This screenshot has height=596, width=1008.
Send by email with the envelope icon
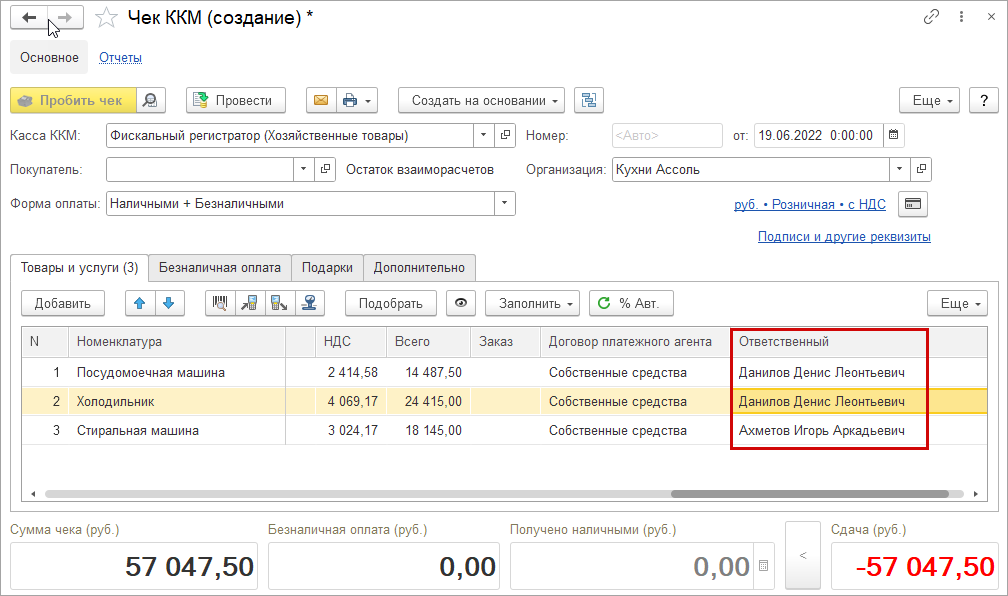point(321,100)
